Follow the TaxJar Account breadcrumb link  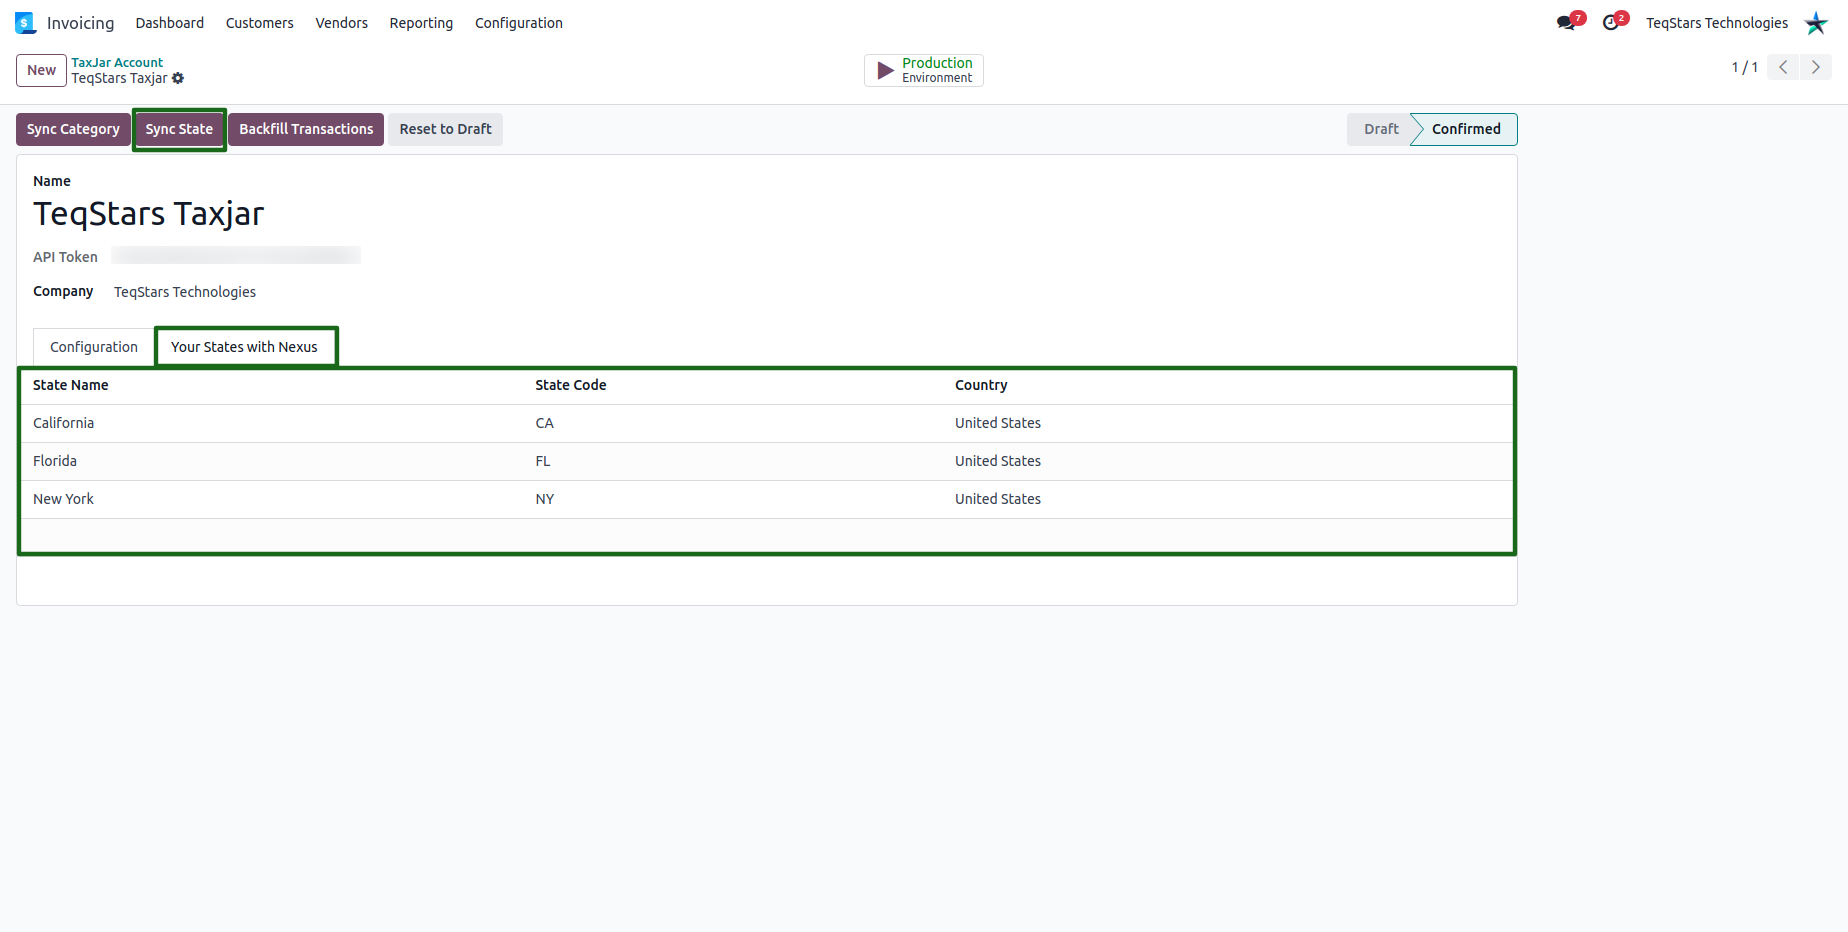[117, 62]
